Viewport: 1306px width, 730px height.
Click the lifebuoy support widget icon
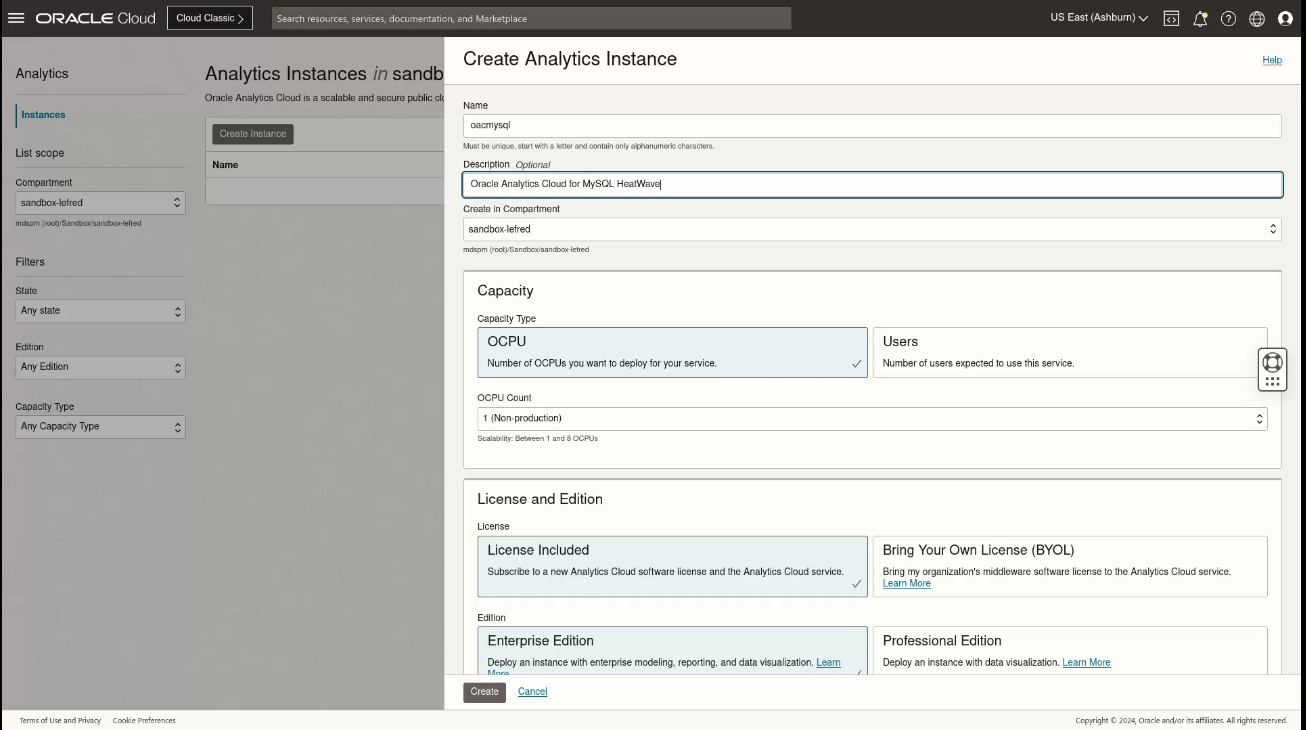[x=1272, y=362]
